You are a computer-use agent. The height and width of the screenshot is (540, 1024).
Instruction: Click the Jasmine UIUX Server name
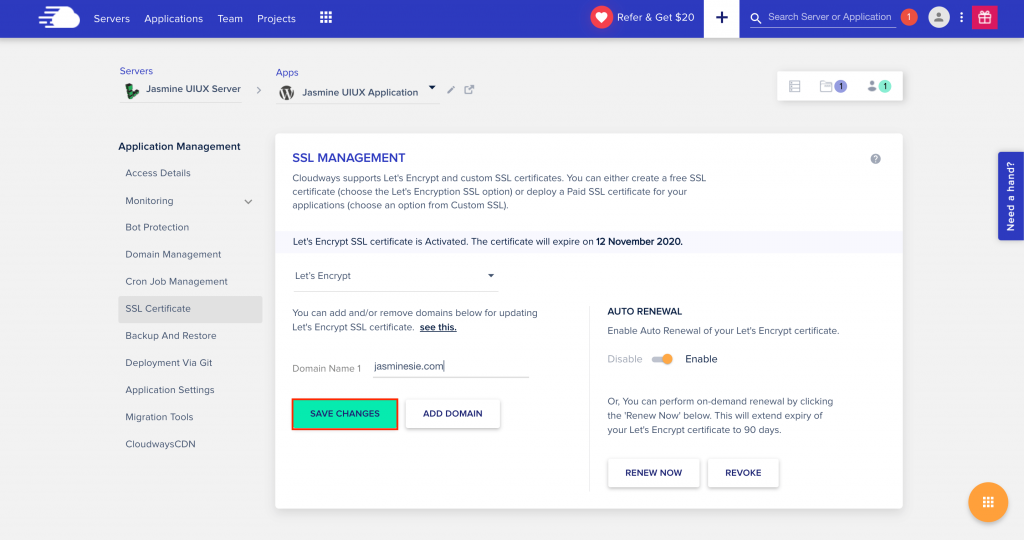click(193, 89)
